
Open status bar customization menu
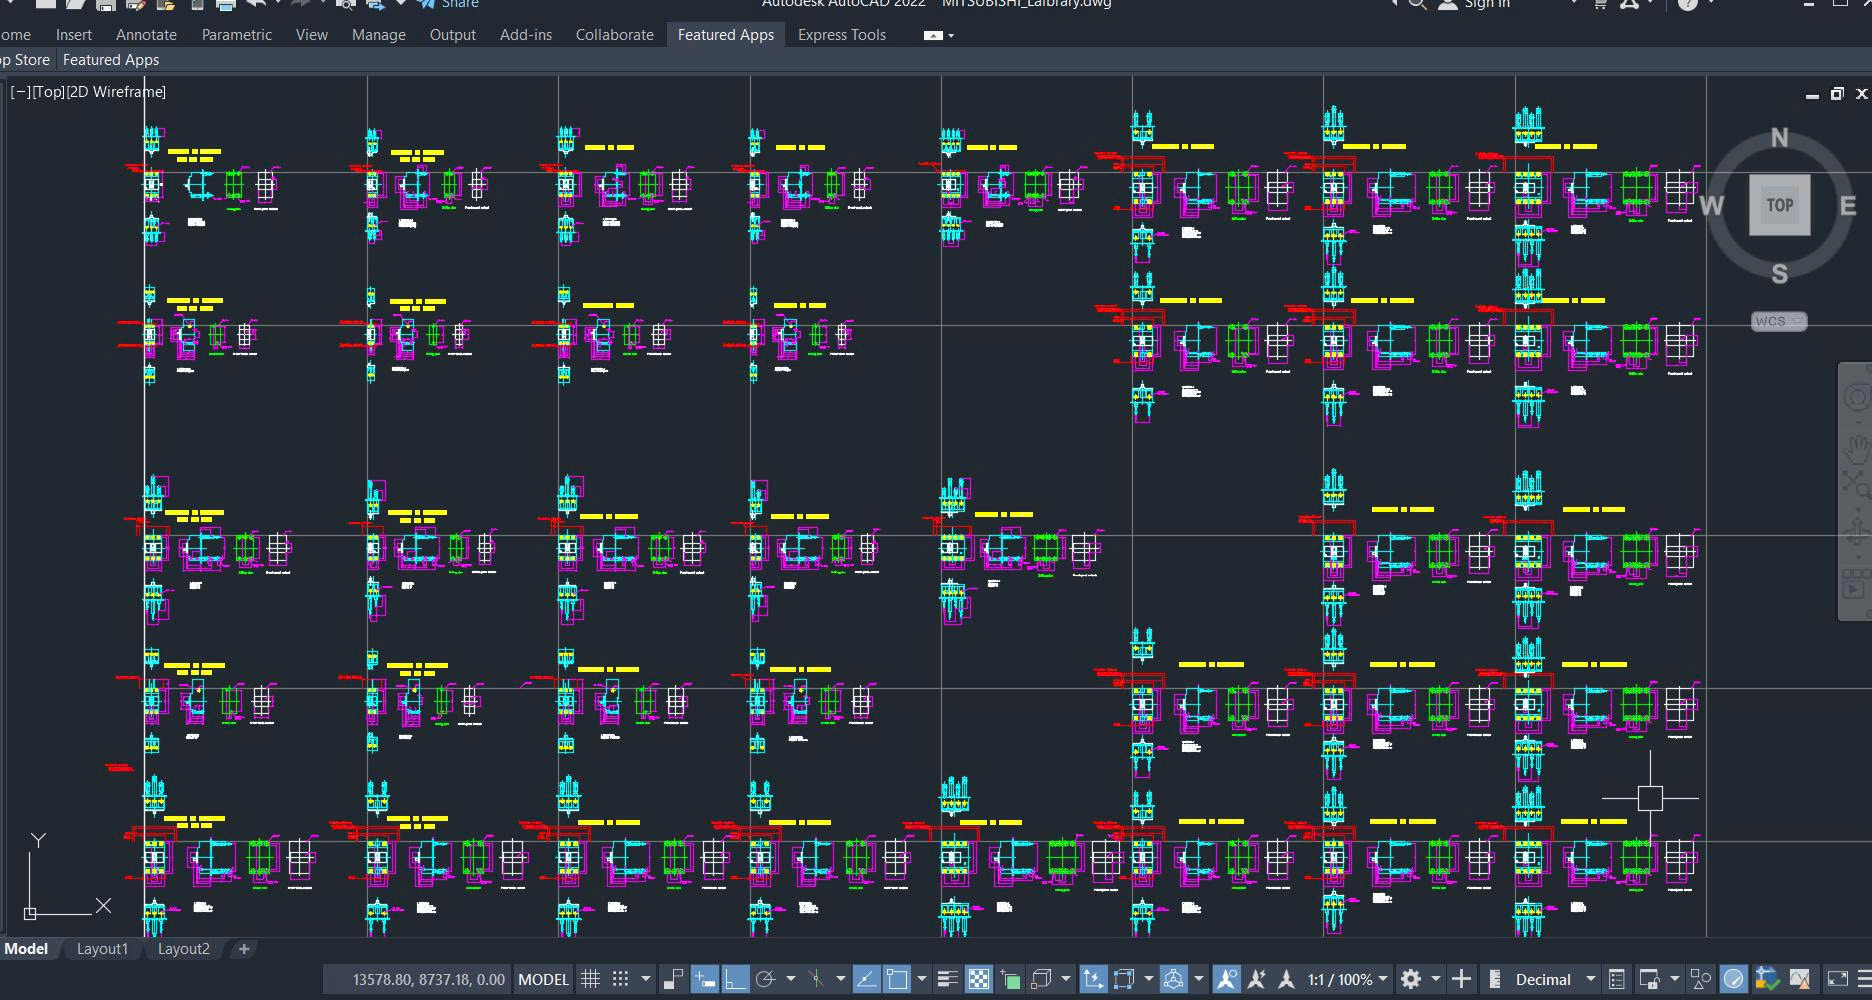1864,979
